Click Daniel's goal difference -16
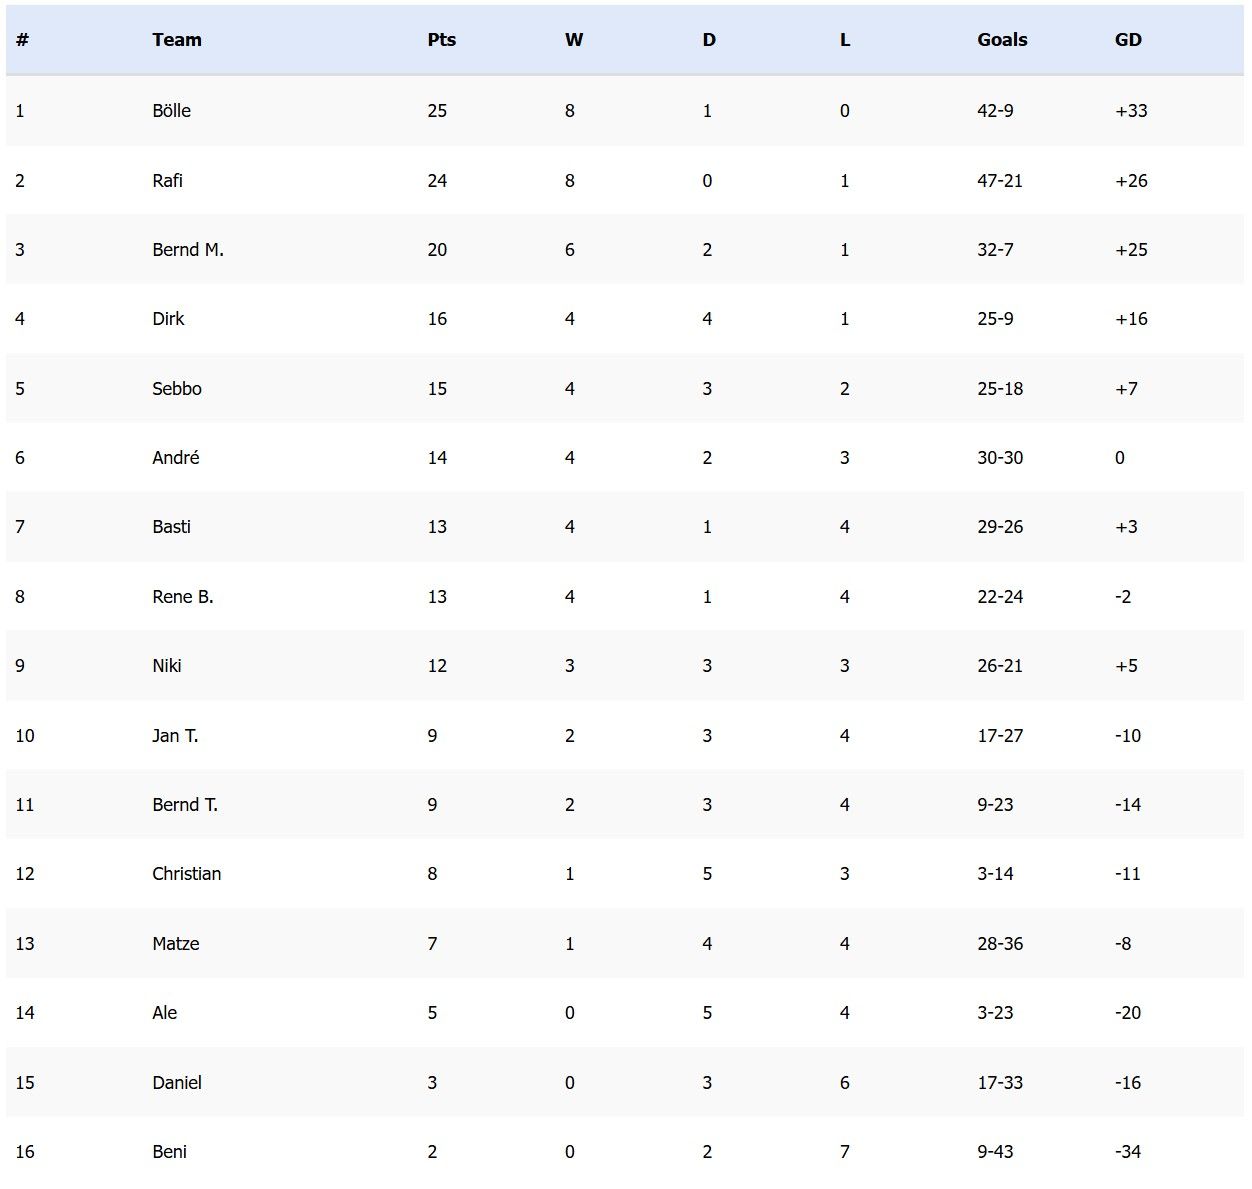1252x1189 pixels. click(x=1128, y=1083)
